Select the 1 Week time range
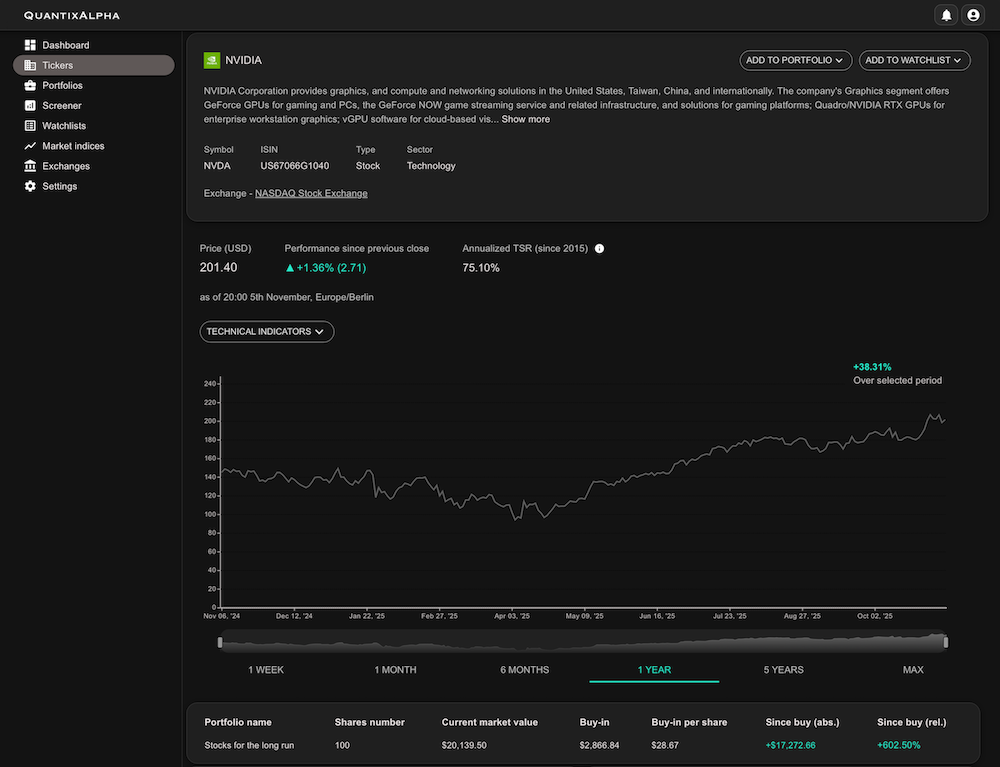The image size is (1000, 767). pos(266,669)
